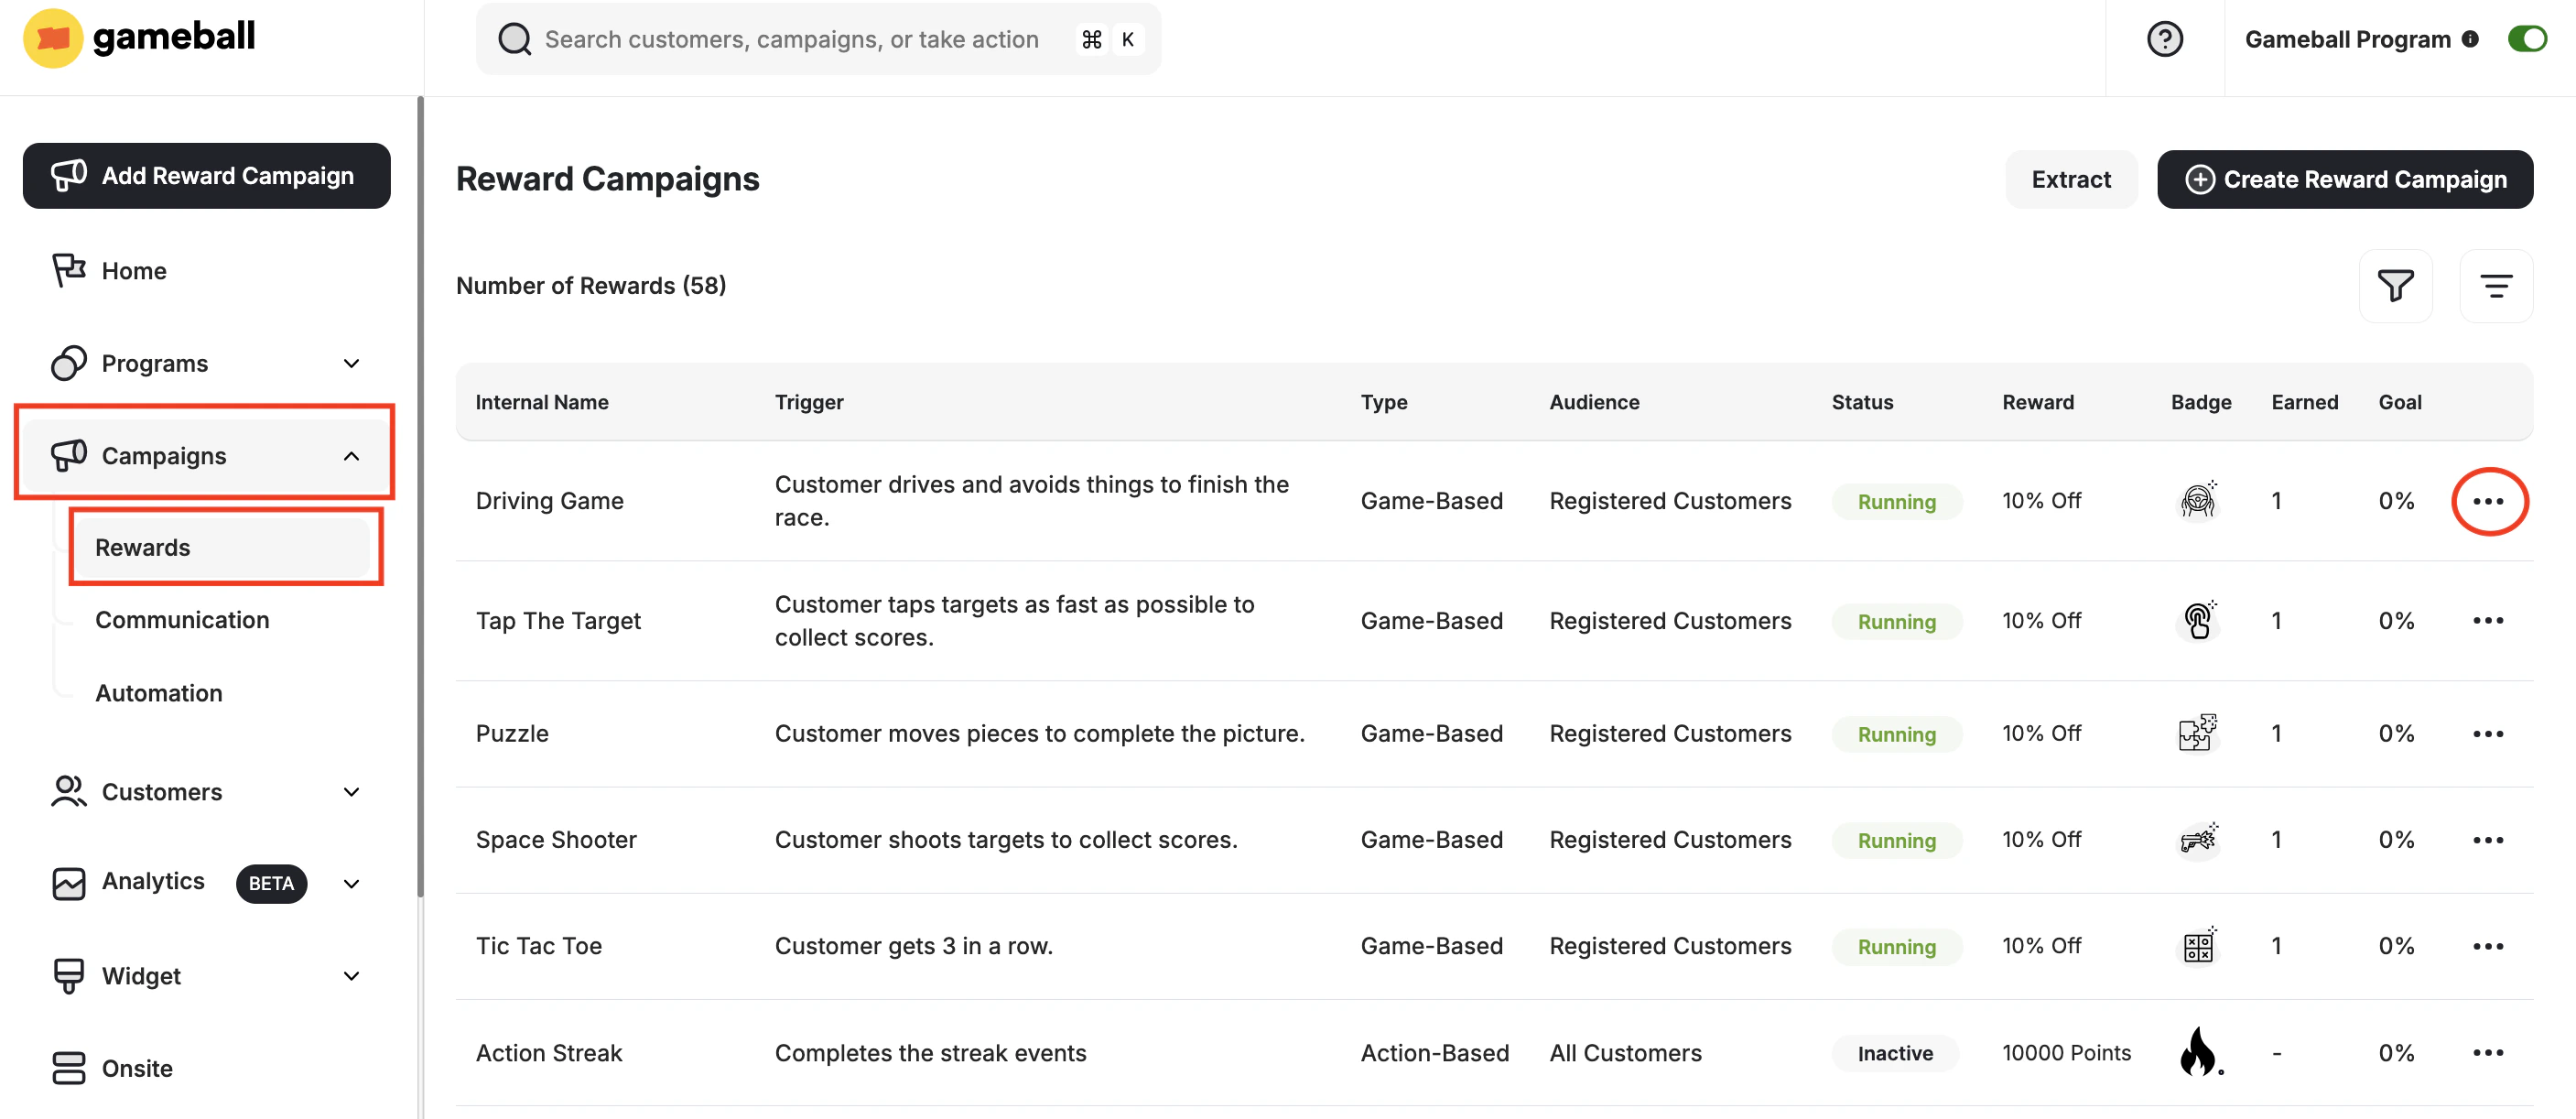Click the help question mark icon
2576x1119 pixels.
(2164, 39)
